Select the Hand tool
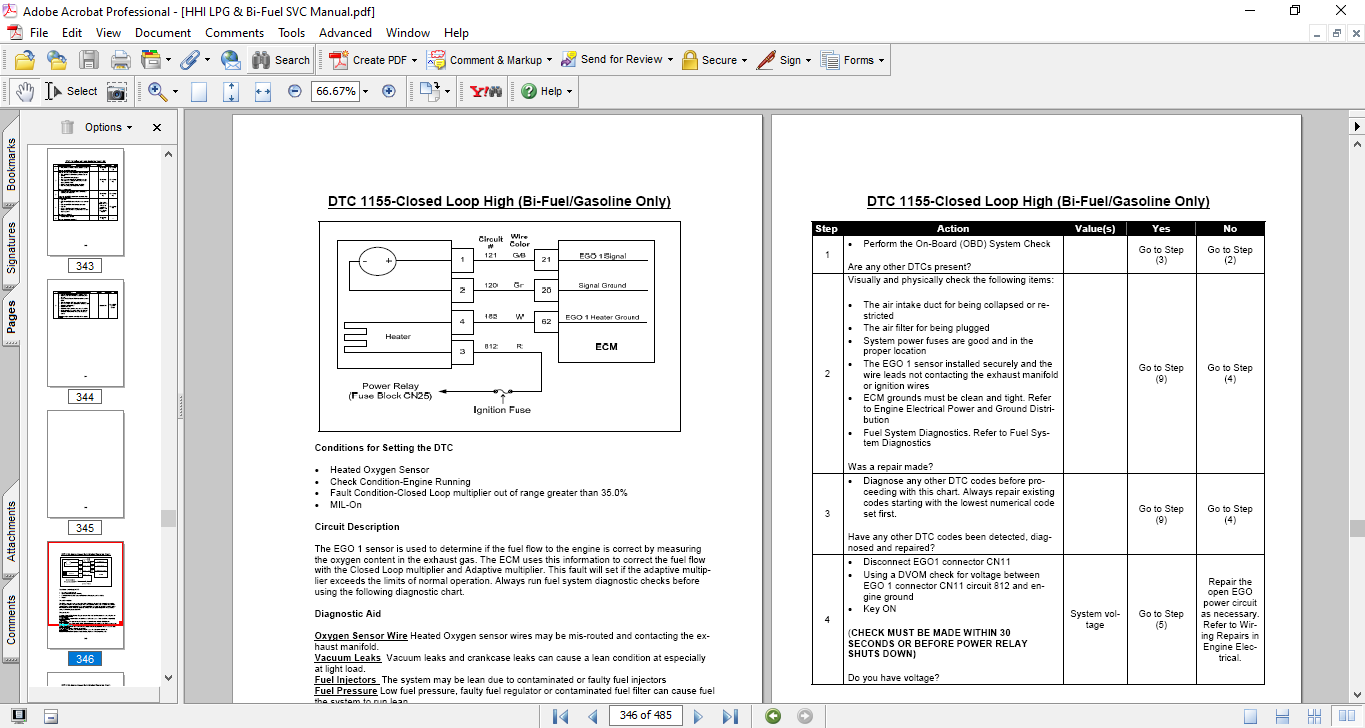Screen dimensions: 1365x728 click(x=23, y=91)
